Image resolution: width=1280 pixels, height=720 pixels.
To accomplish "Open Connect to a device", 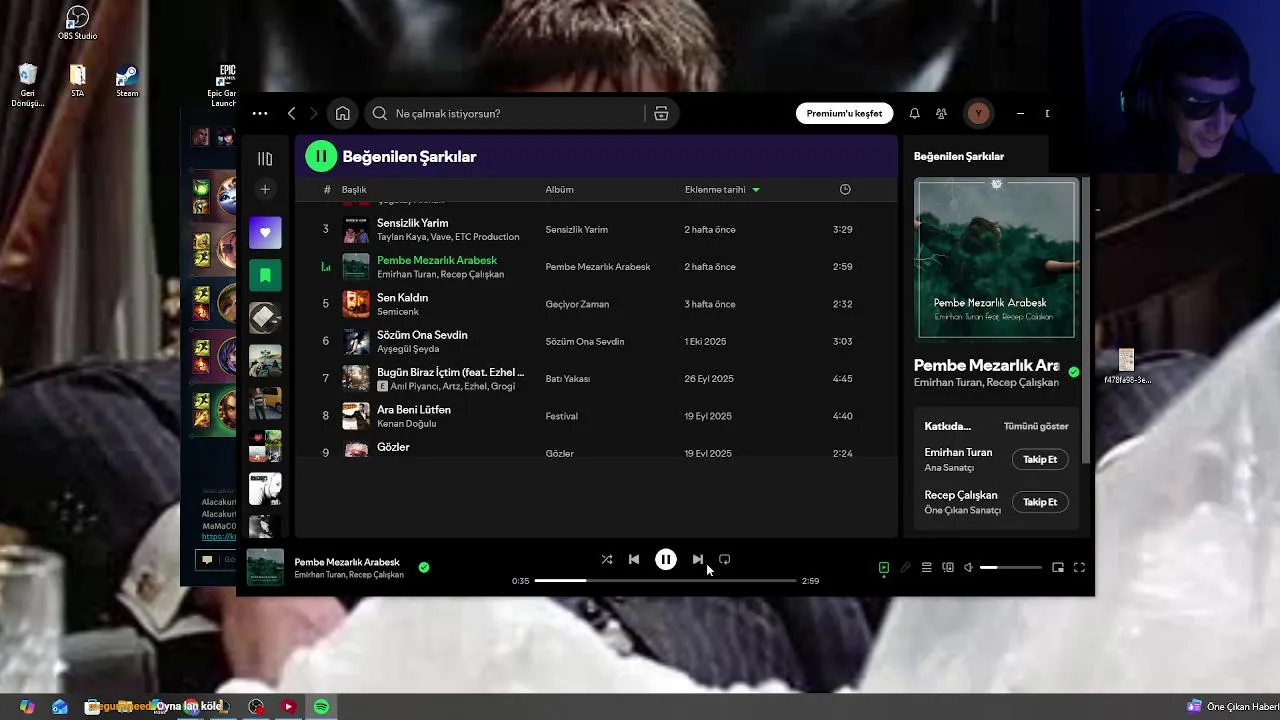I will pyautogui.click(x=948, y=568).
